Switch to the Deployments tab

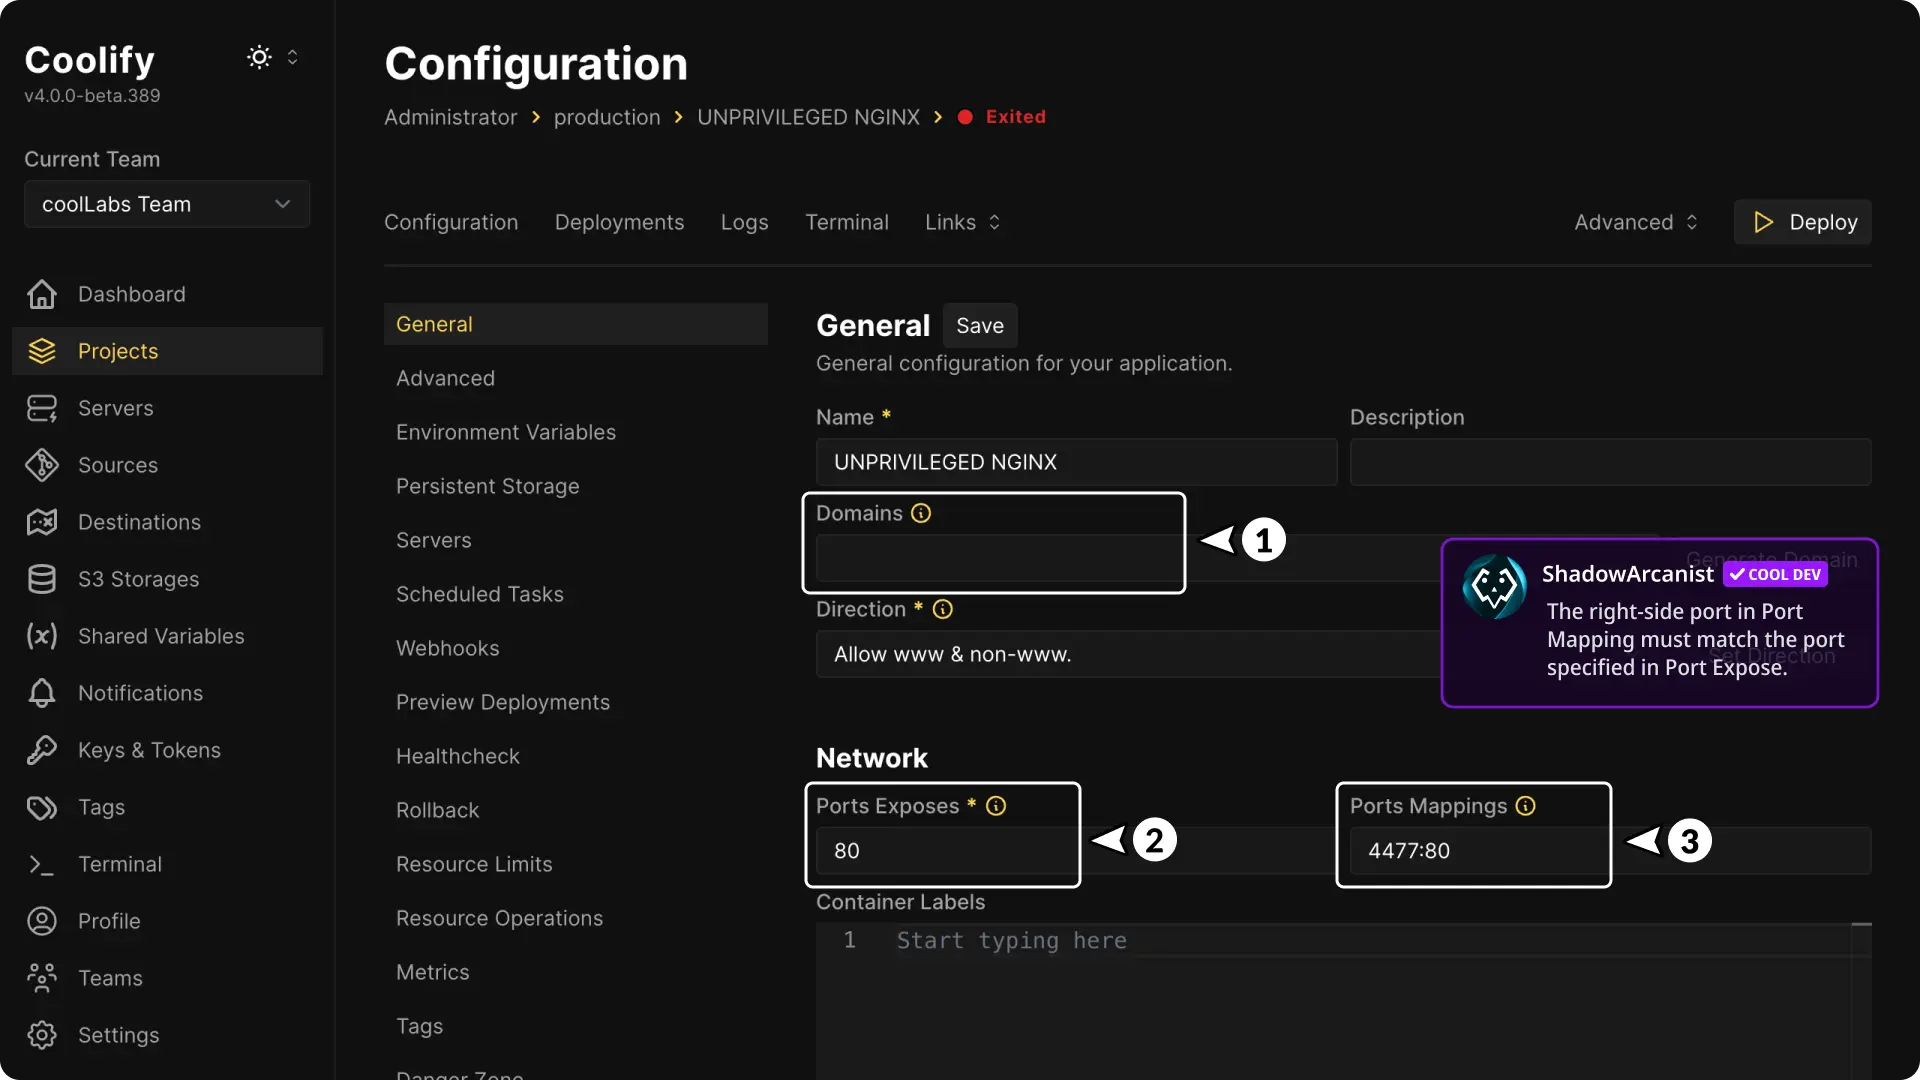coord(619,222)
